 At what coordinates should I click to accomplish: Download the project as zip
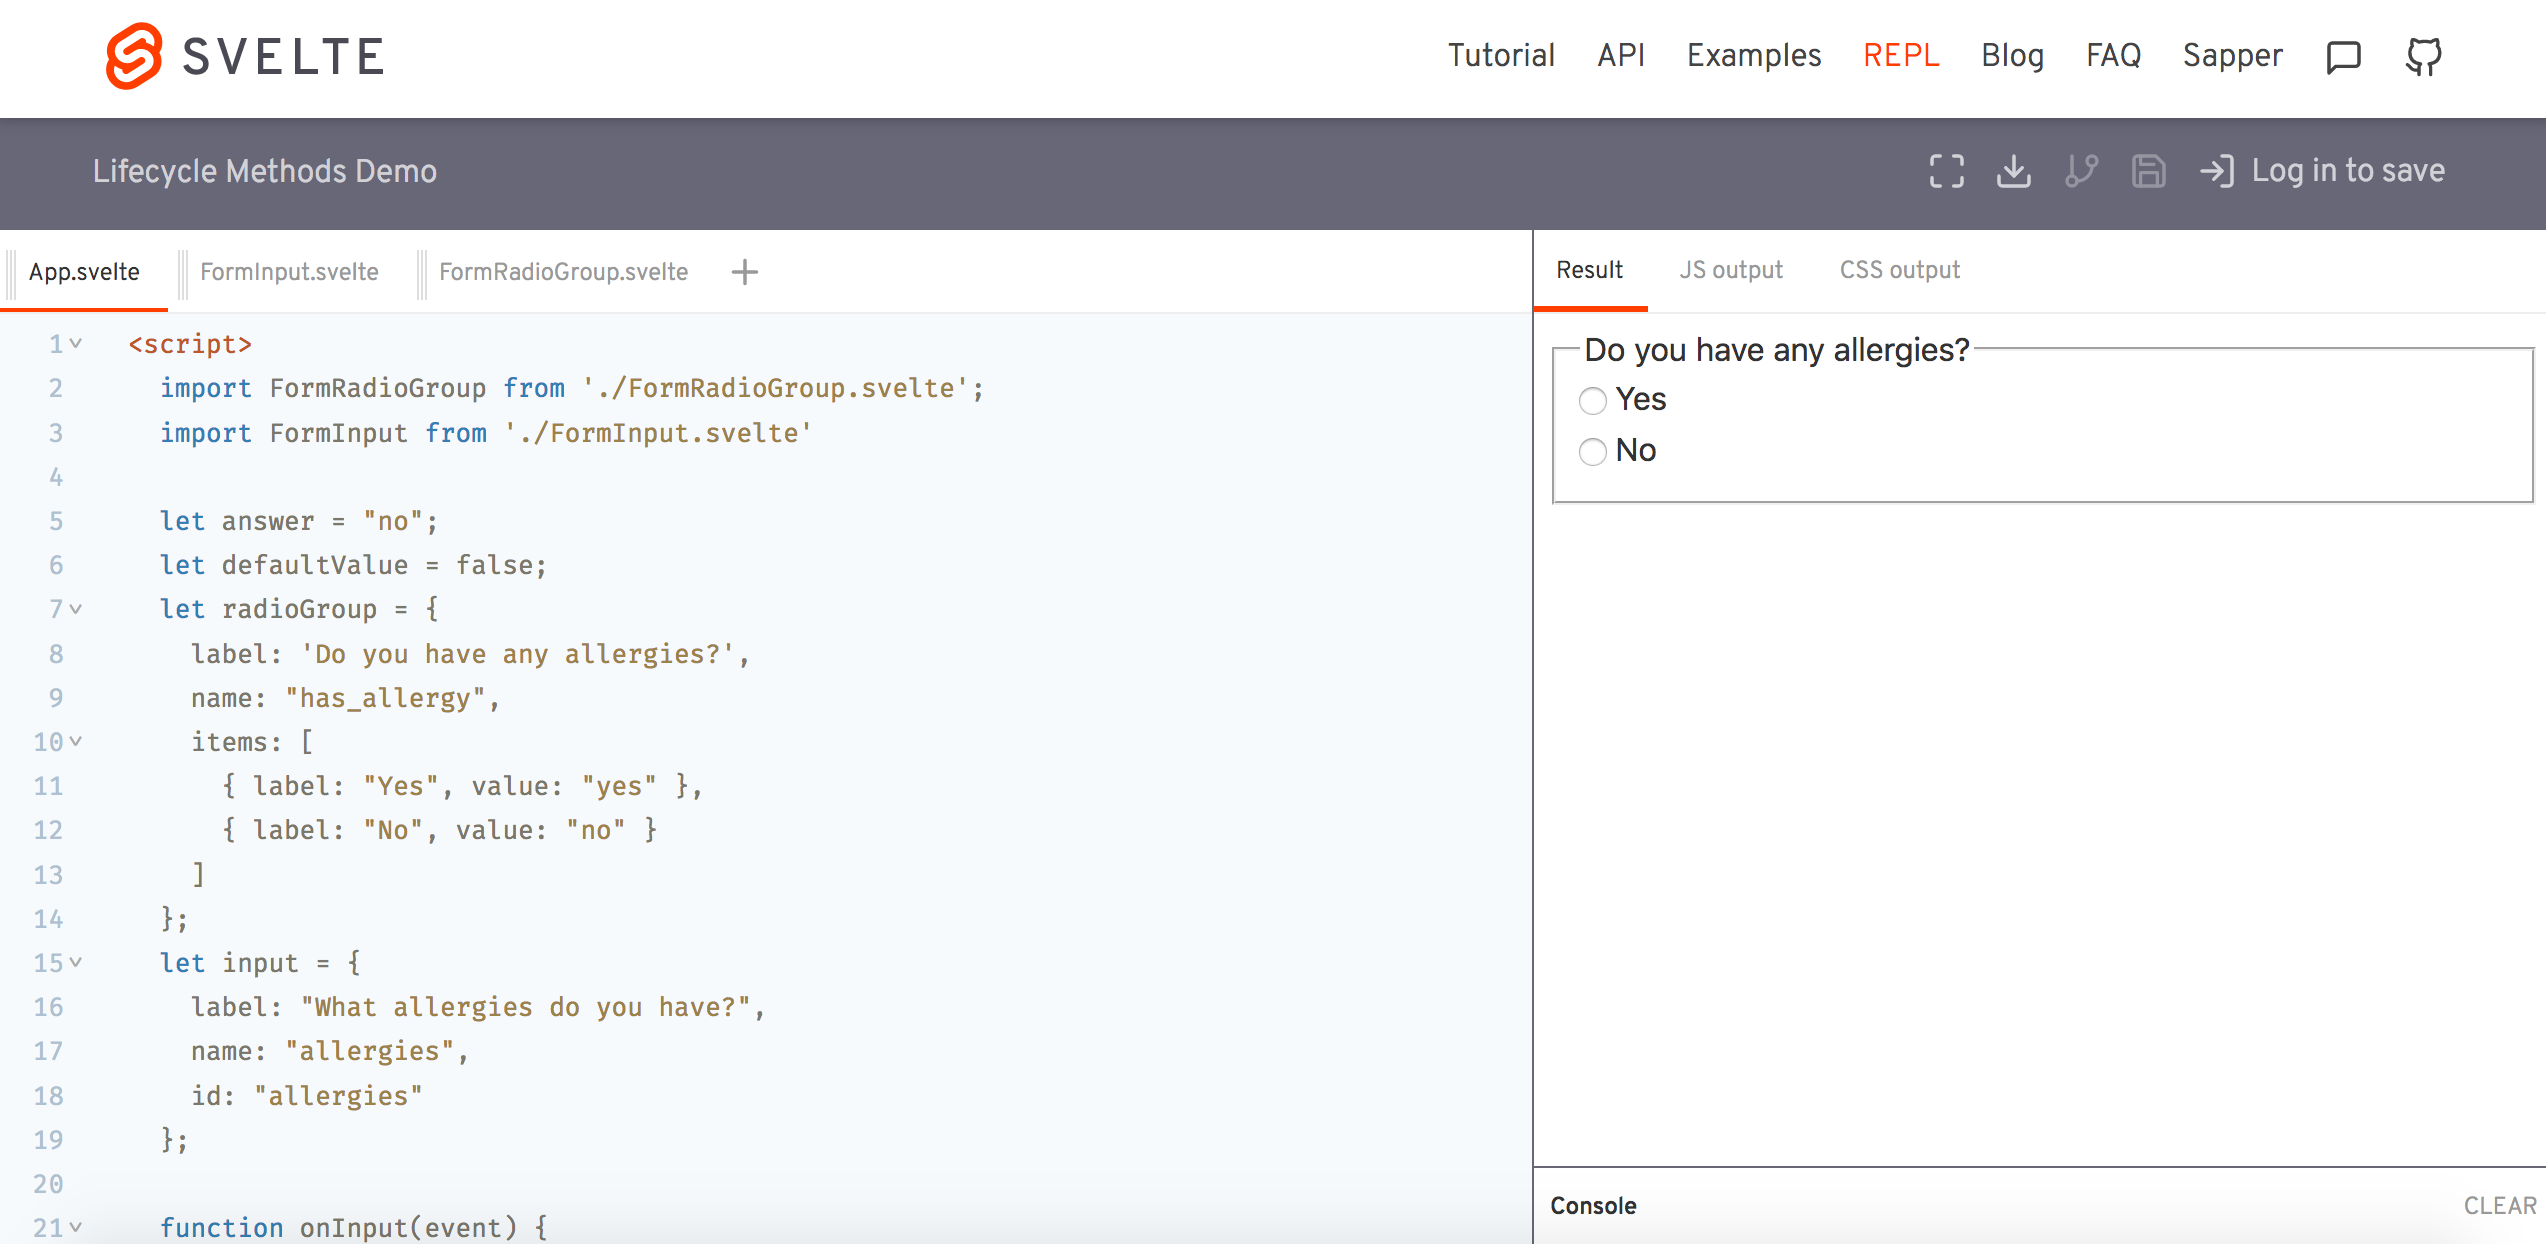(x=2013, y=171)
